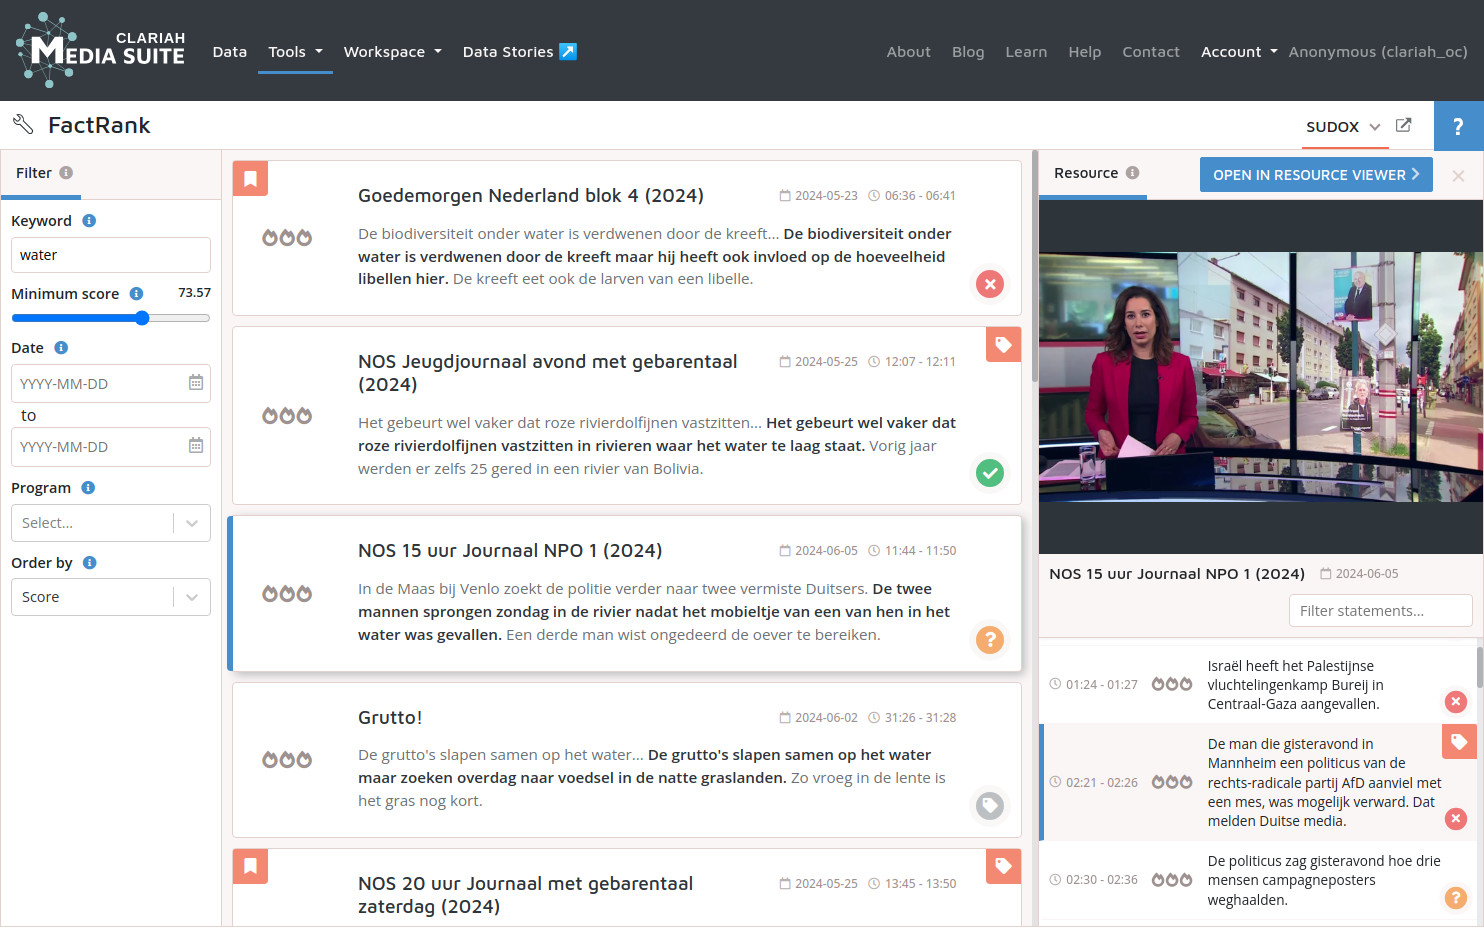Click the Minimum score info icon
The height and width of the screenshot is (927, 1484).
(136, 294)
